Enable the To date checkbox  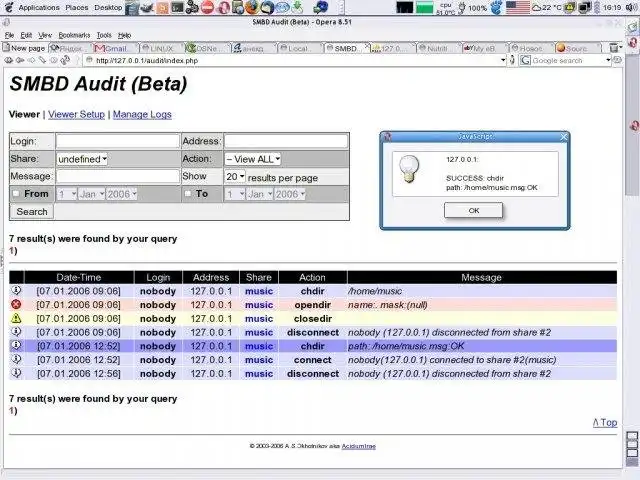pos(188,193)
